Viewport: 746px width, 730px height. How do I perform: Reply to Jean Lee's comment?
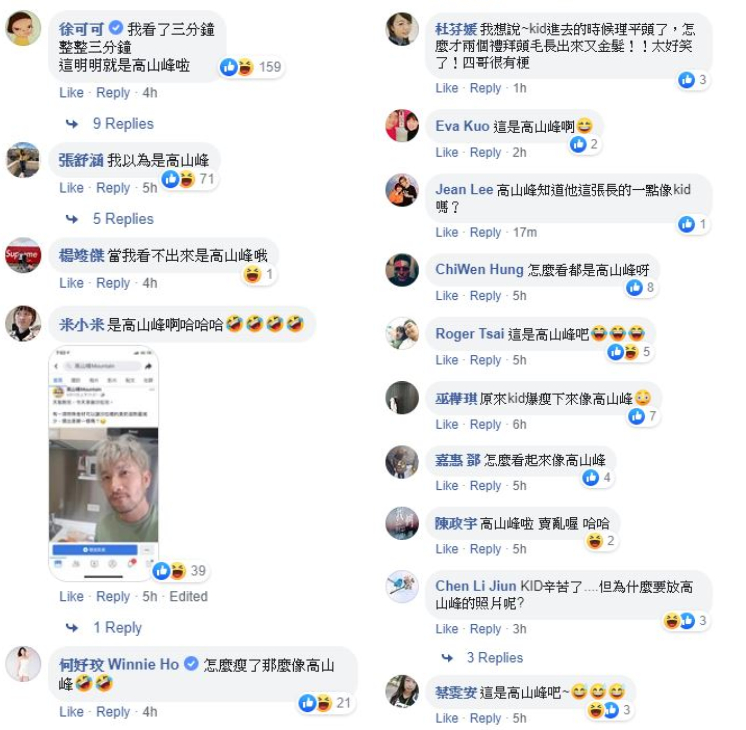[485, 232]
